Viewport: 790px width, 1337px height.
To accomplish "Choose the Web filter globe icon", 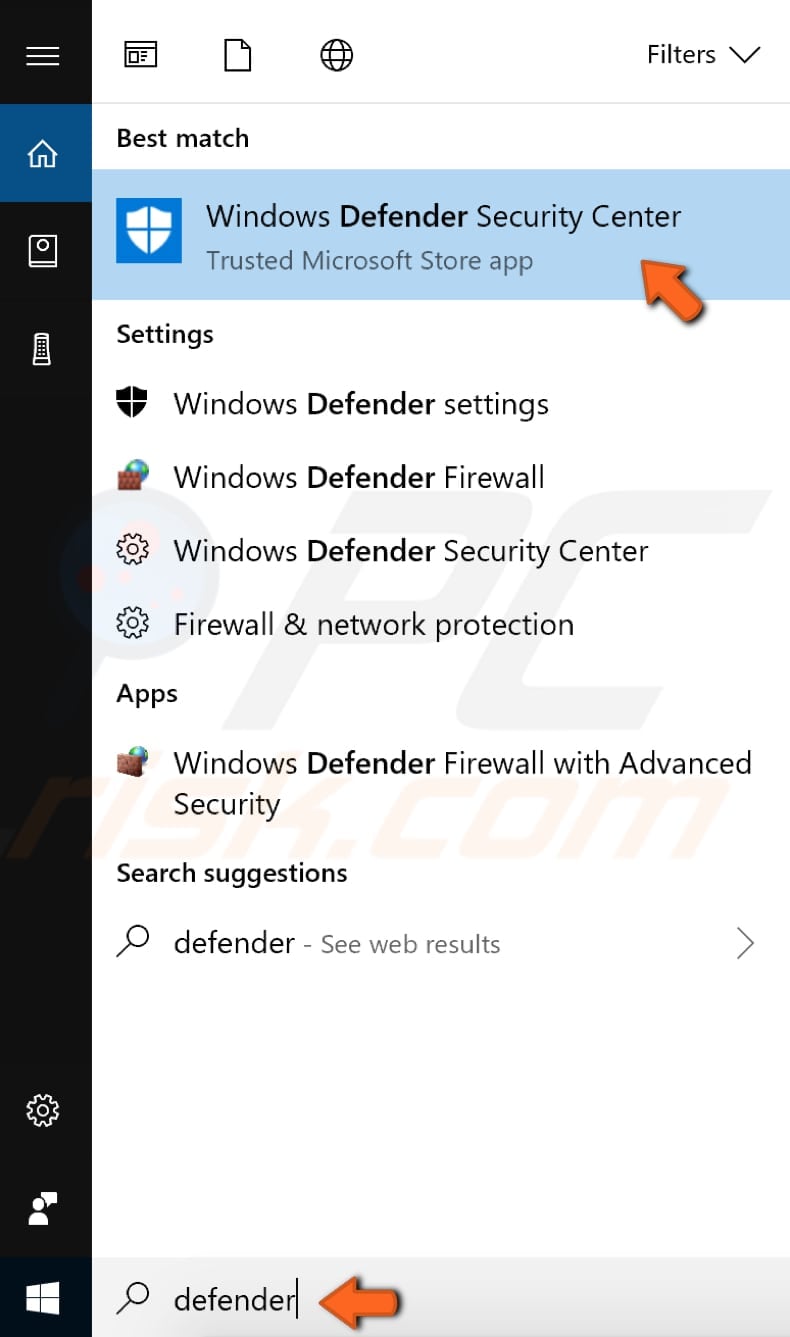I will click(x=336, y=55).
